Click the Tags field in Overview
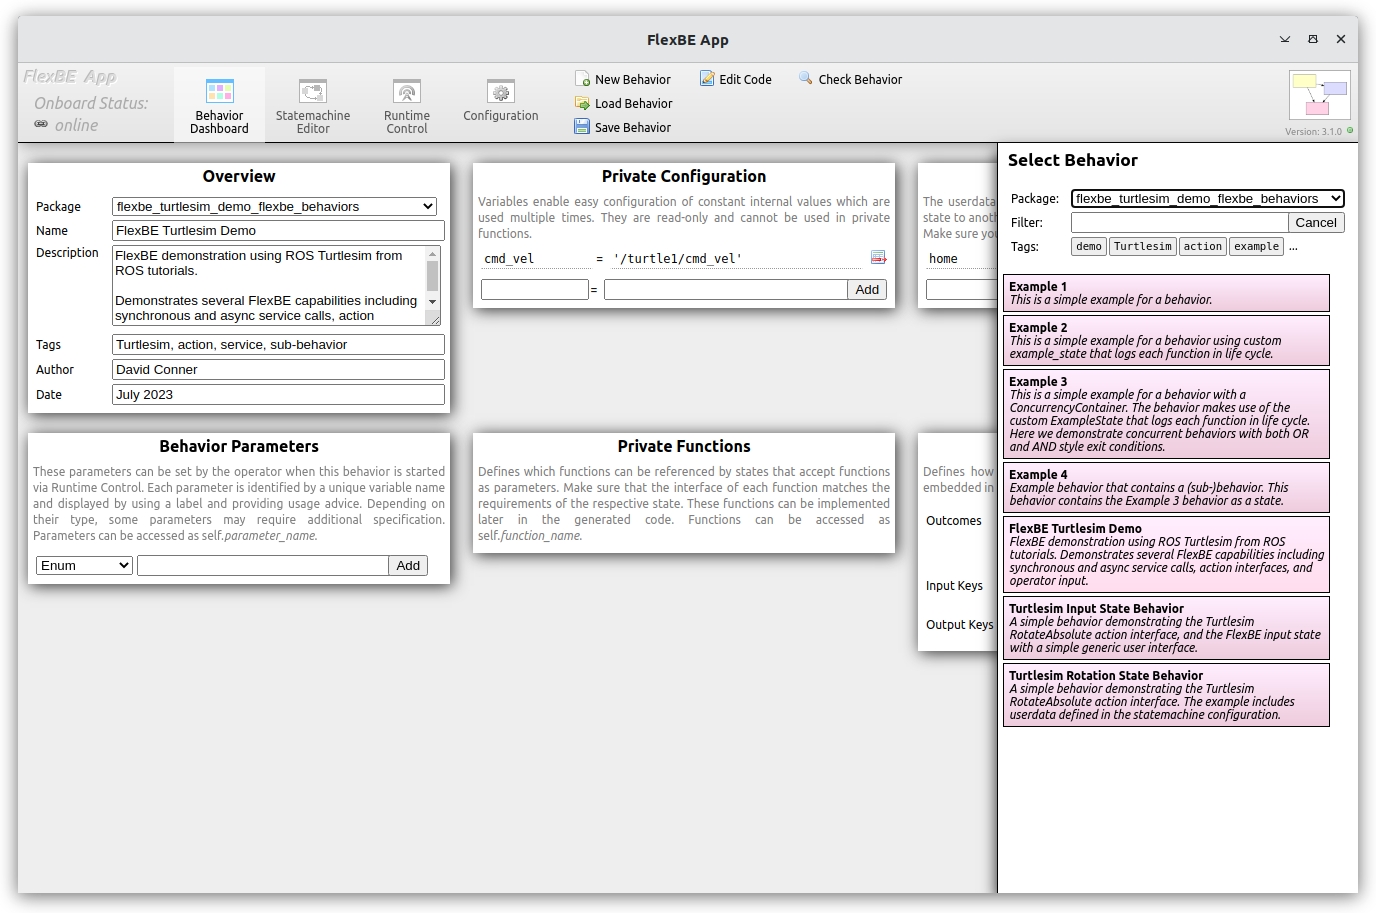The image size is (1376, 913). click(x=278, y=345)
